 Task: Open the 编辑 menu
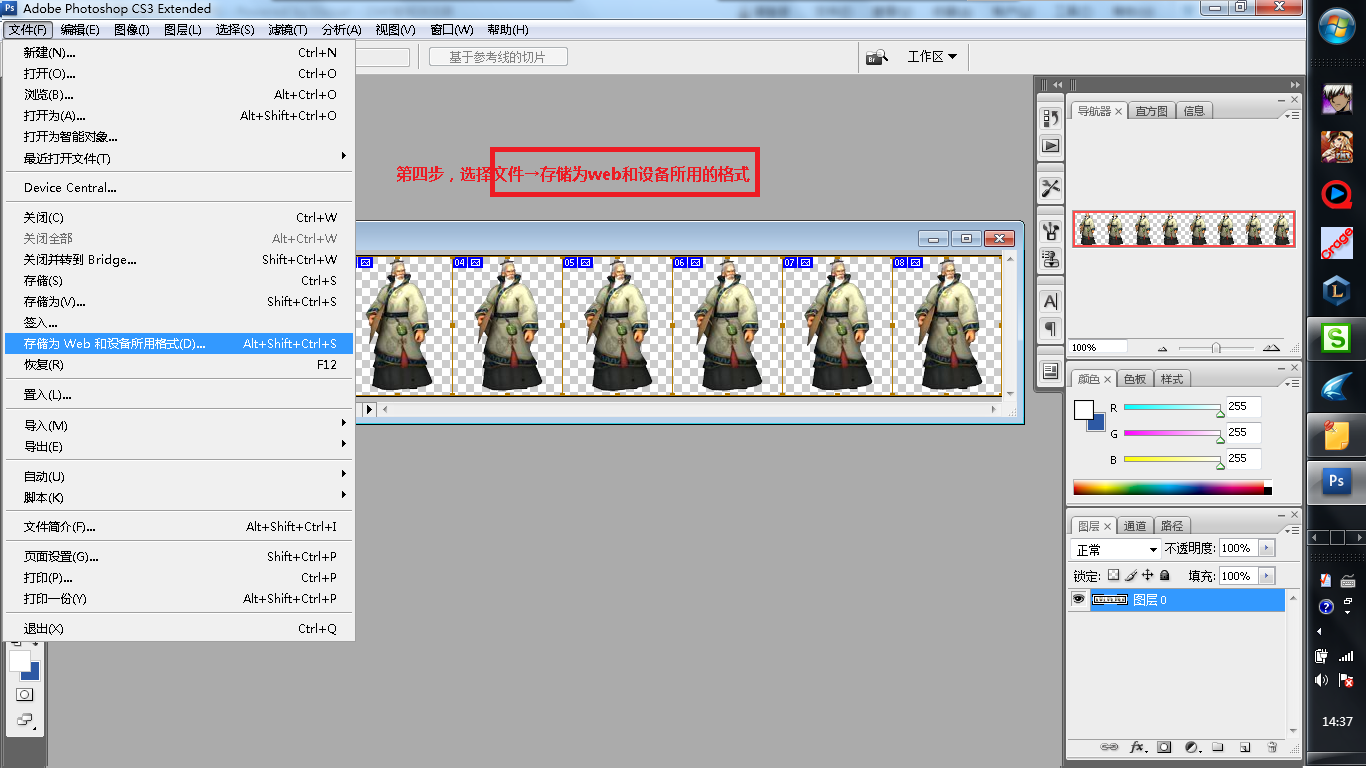pyautogui.click(x=80, y=30)
